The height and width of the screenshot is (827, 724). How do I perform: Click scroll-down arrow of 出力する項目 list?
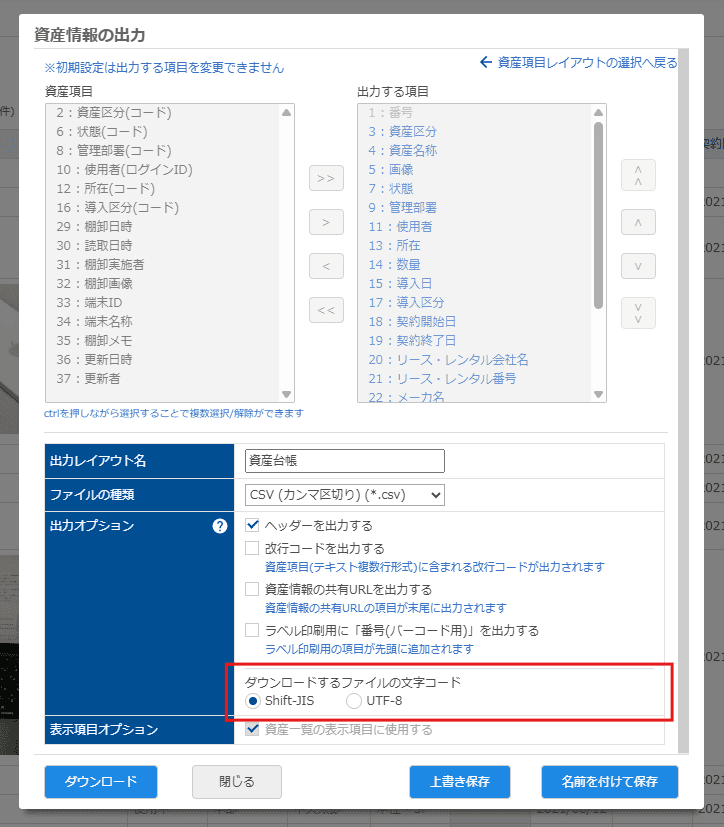coord(598,394)
